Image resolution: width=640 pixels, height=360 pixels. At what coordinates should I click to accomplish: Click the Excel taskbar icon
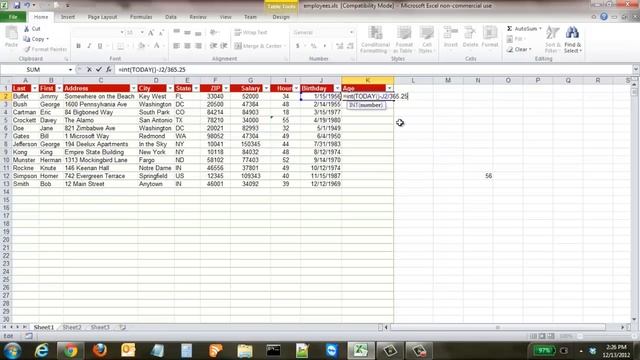coord(360,351)
